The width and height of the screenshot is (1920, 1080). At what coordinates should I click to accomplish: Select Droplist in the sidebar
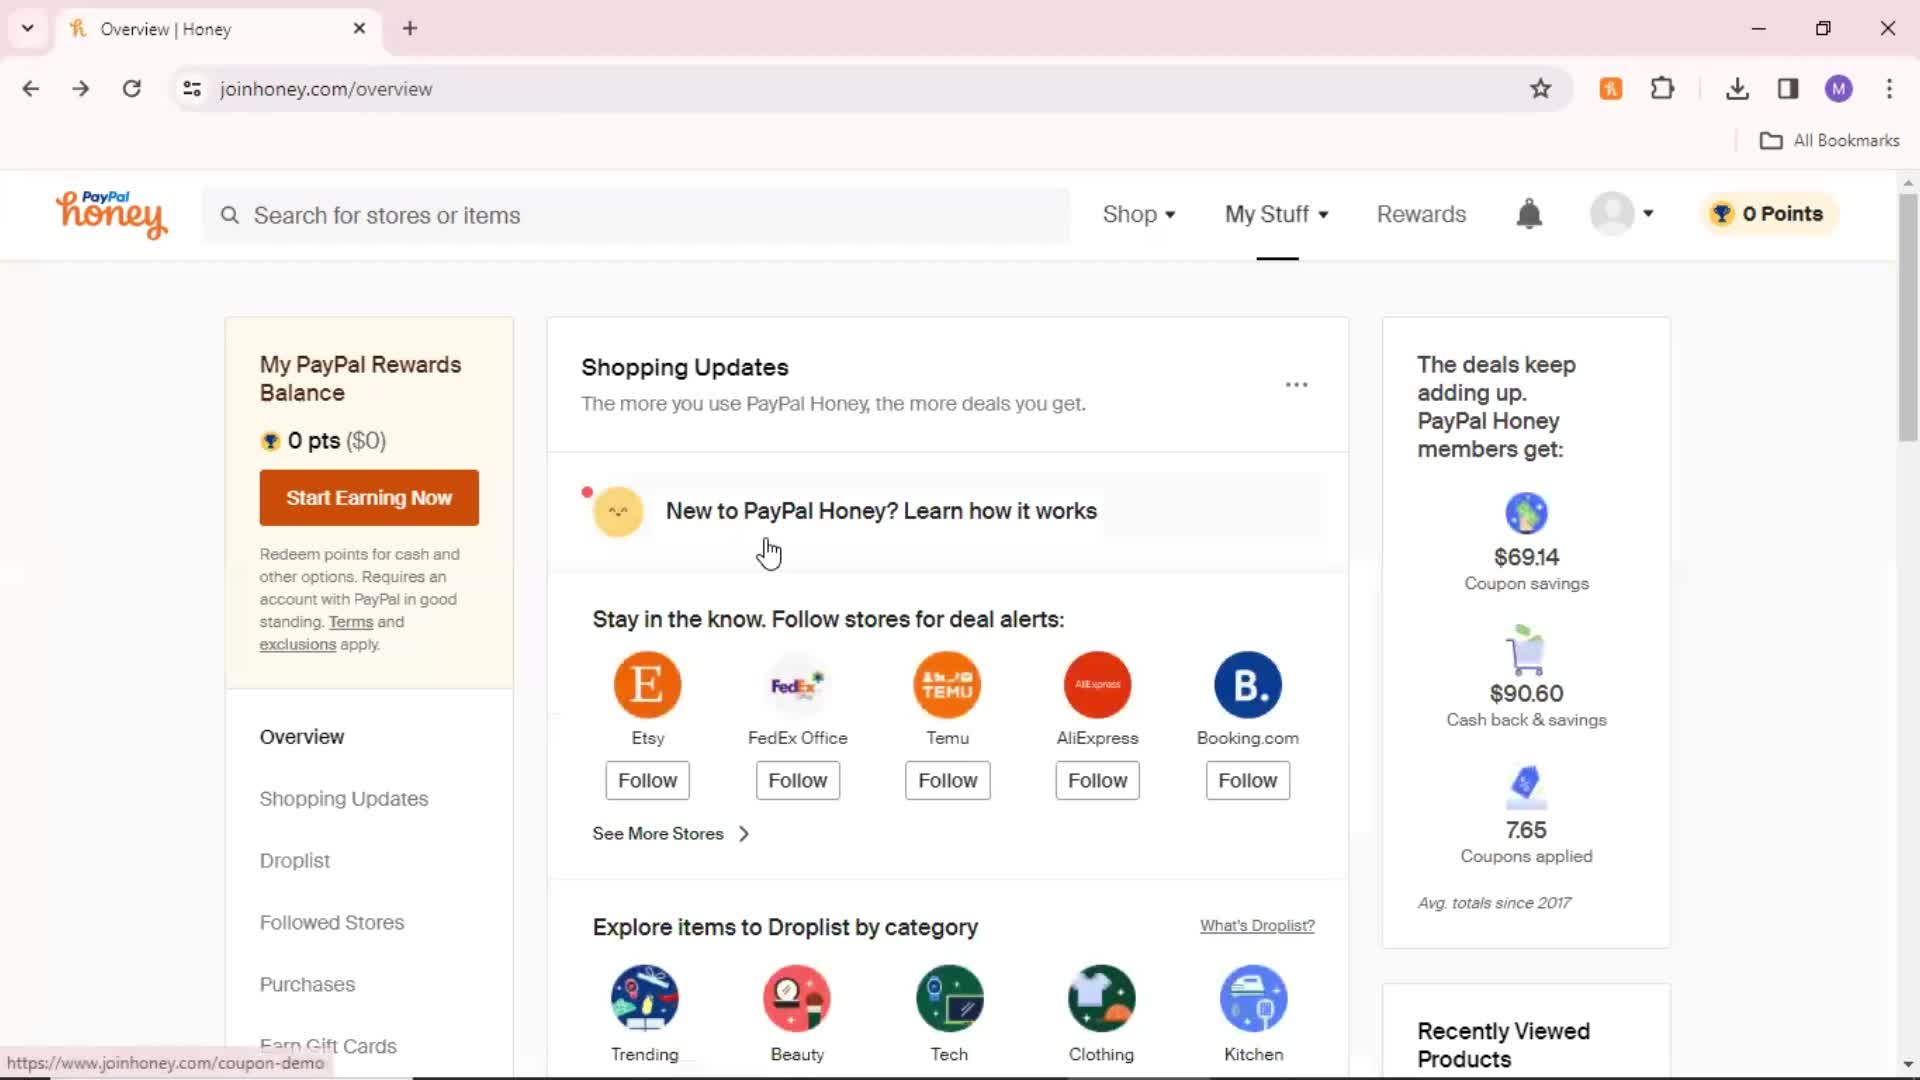(295, 861)
